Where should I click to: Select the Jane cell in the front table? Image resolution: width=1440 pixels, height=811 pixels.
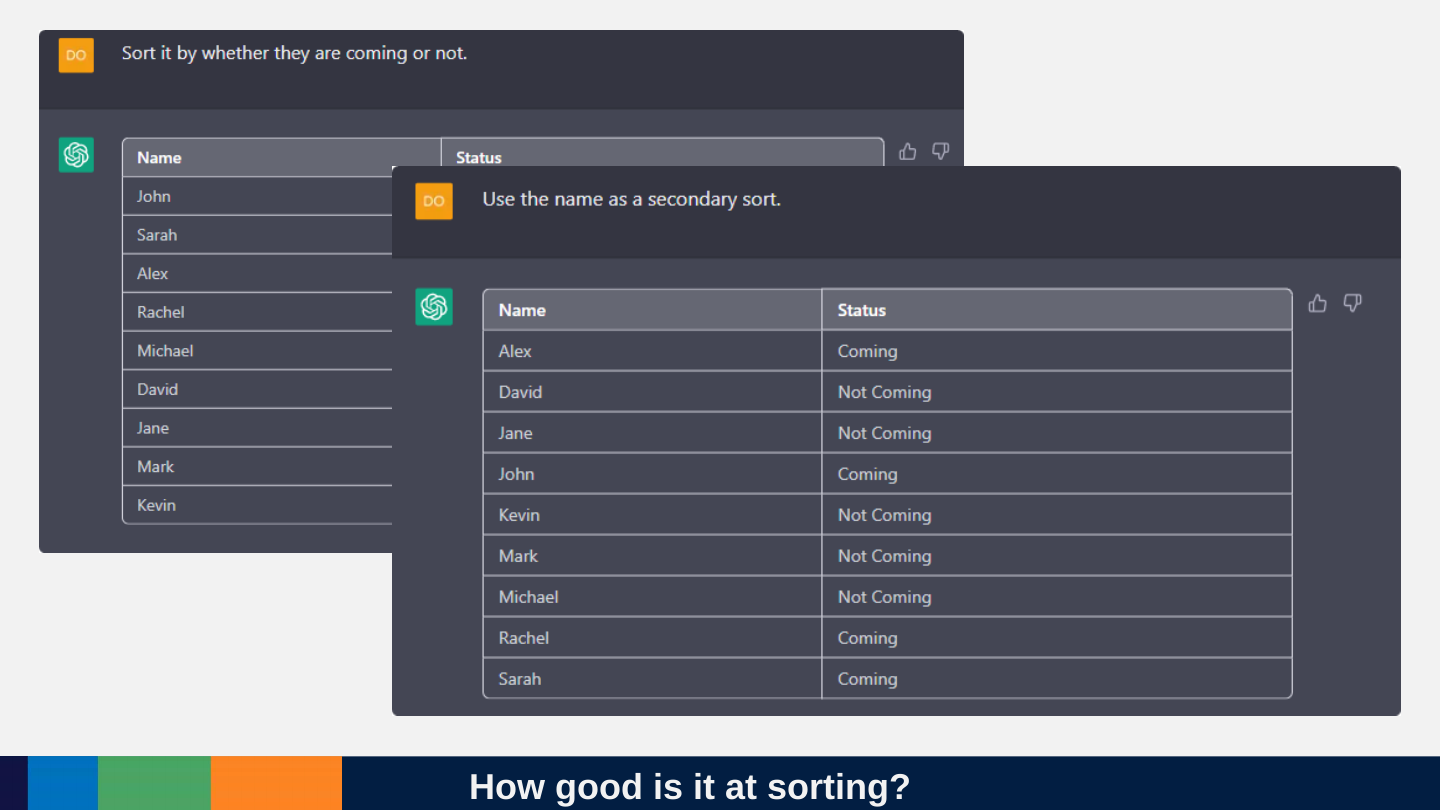tap(652, 433)
